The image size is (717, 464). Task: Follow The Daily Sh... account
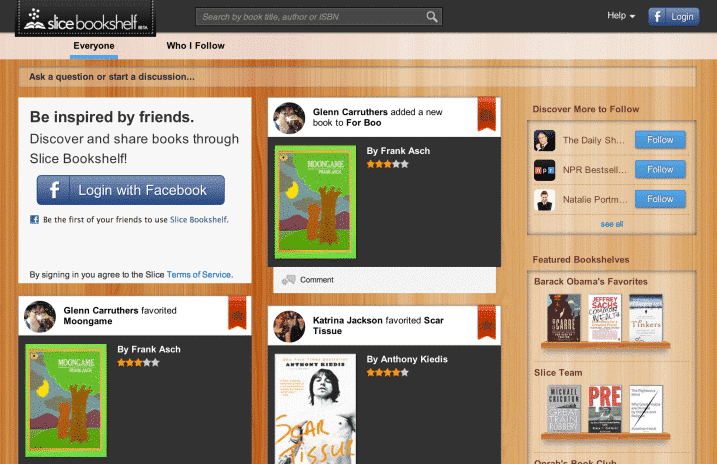(x=660, y=140)
